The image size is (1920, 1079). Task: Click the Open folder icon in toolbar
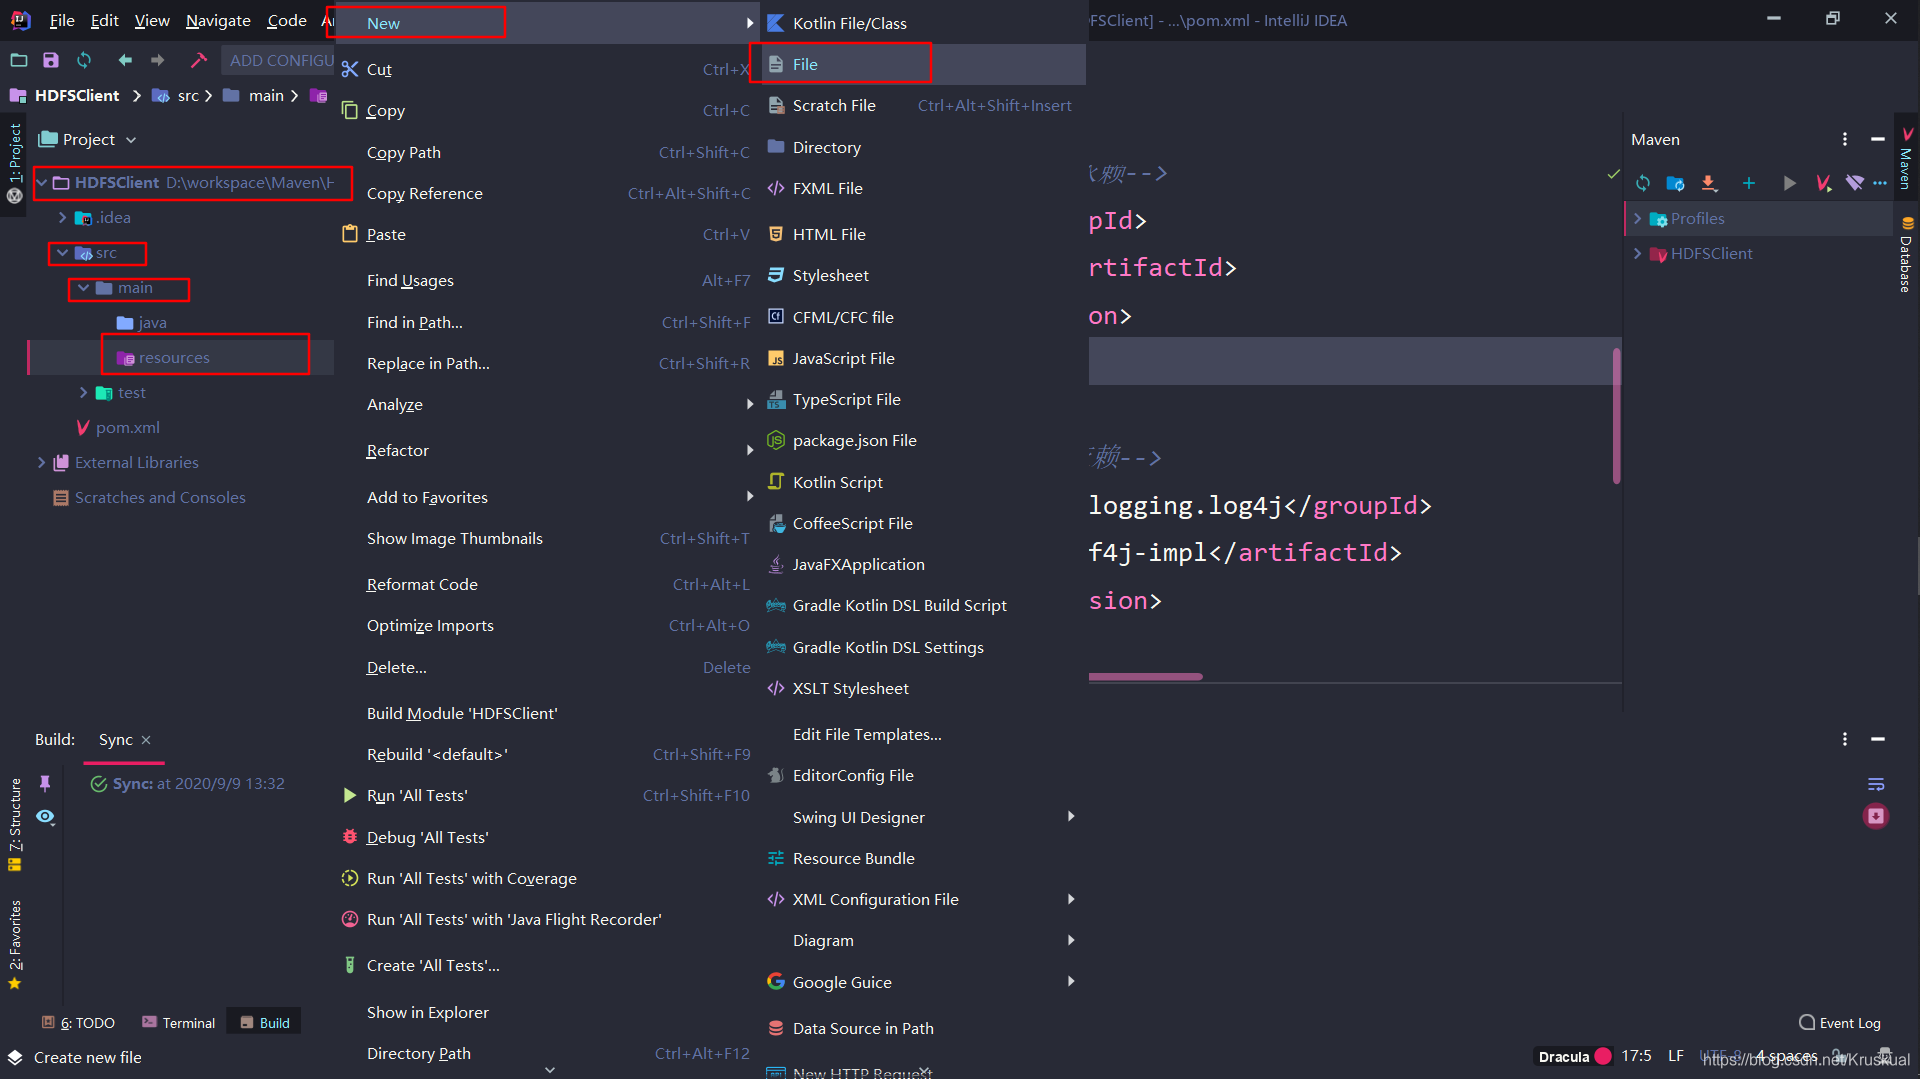(x=18, y=60)
